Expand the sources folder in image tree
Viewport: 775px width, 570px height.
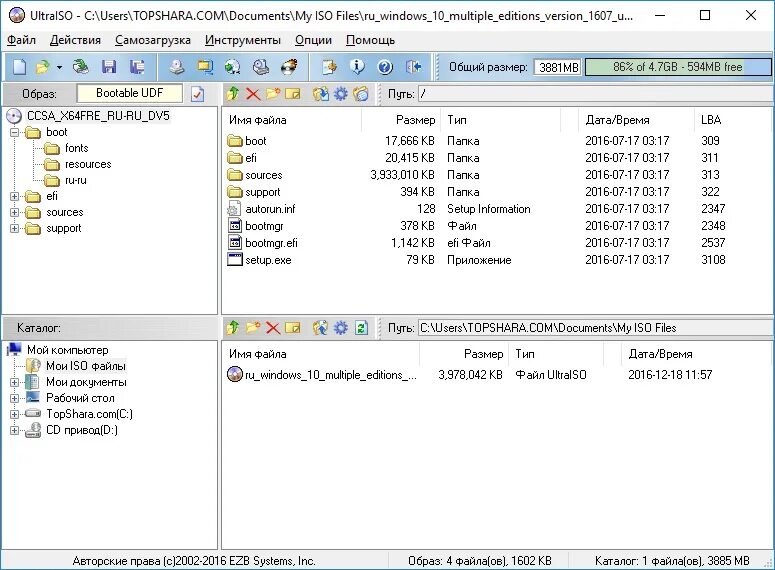click(14, 213)
